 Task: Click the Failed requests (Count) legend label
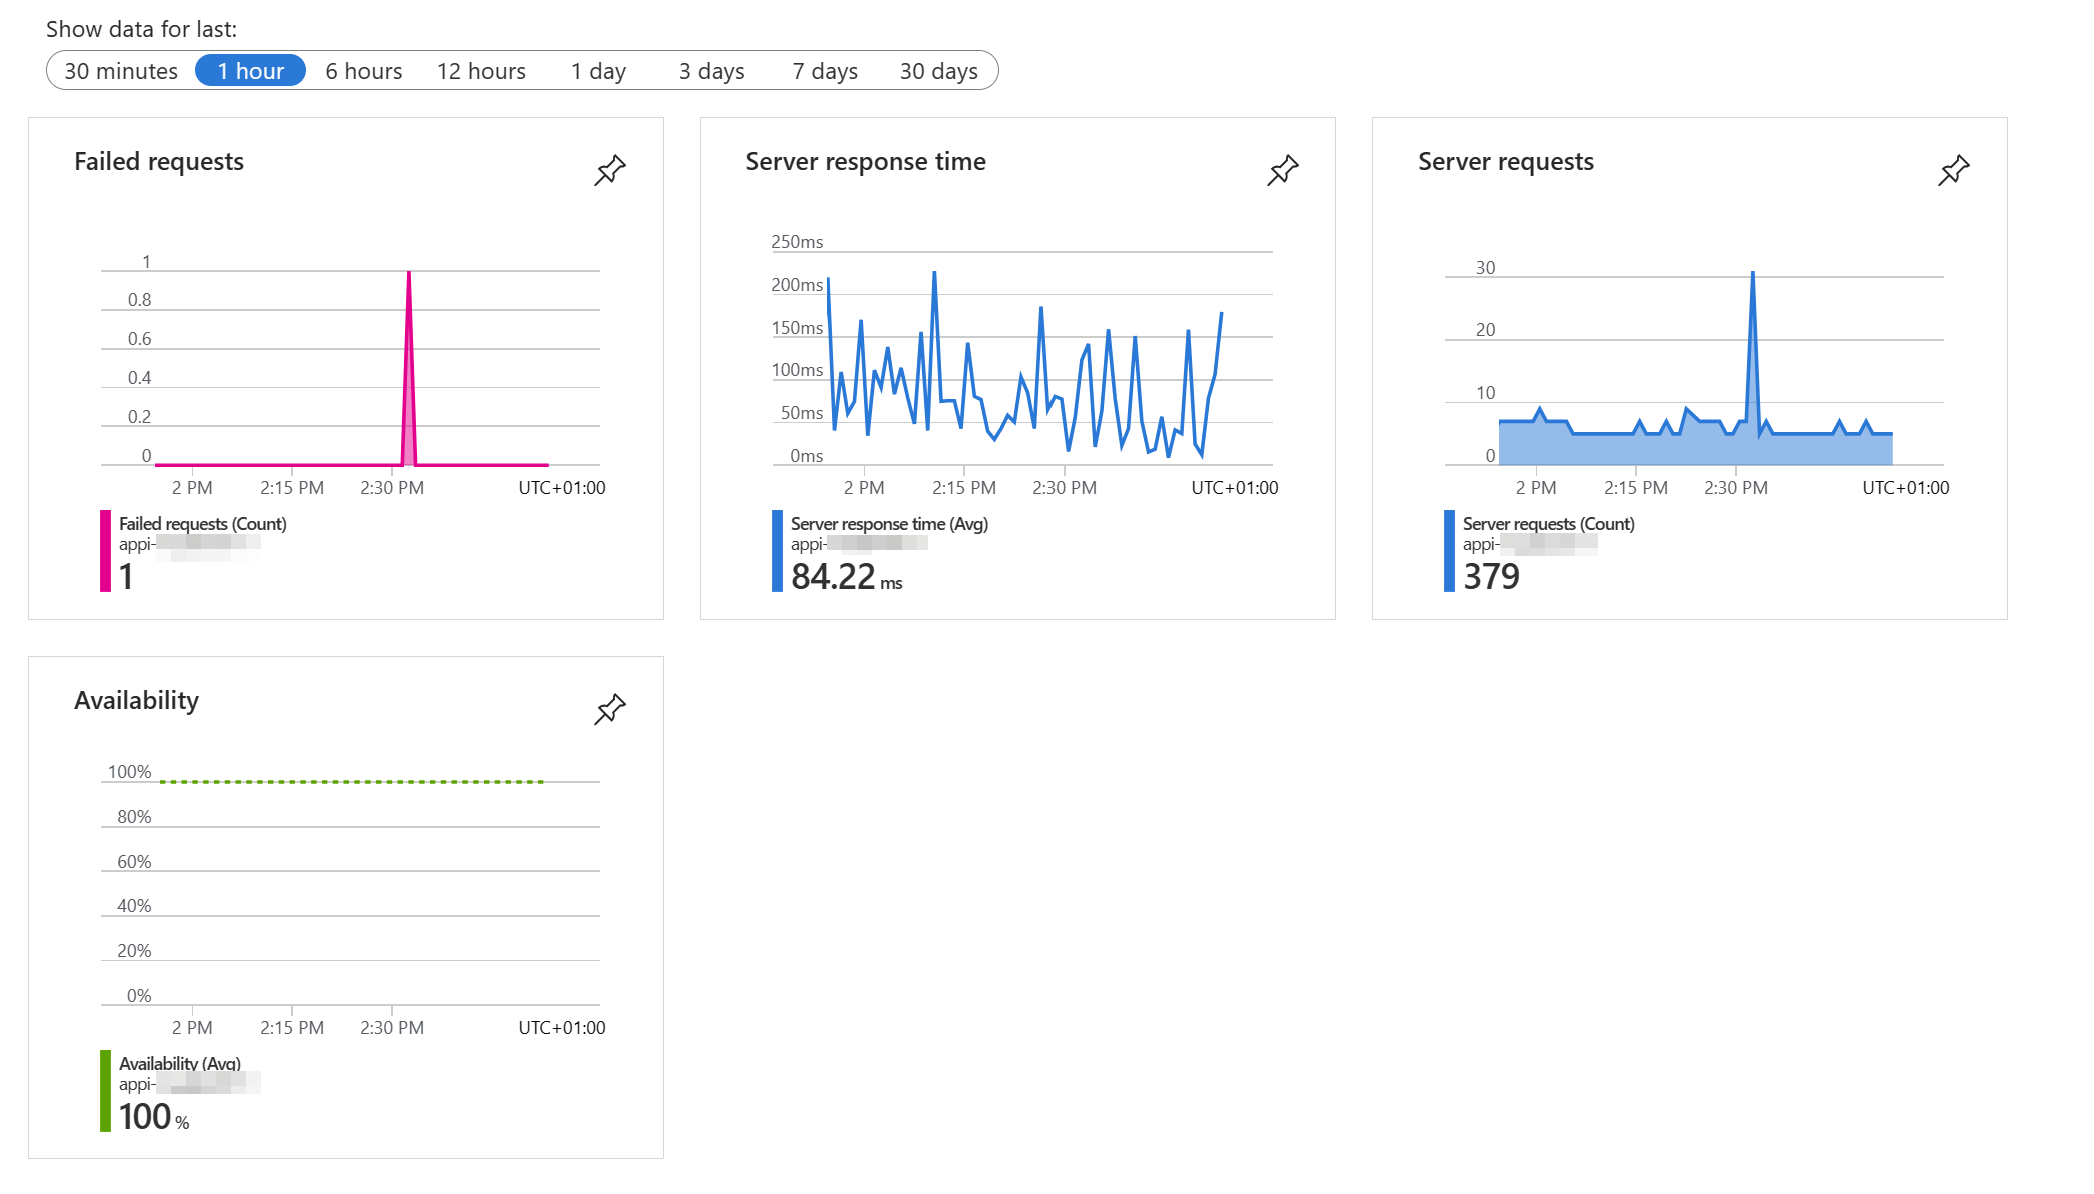(203, 524)
